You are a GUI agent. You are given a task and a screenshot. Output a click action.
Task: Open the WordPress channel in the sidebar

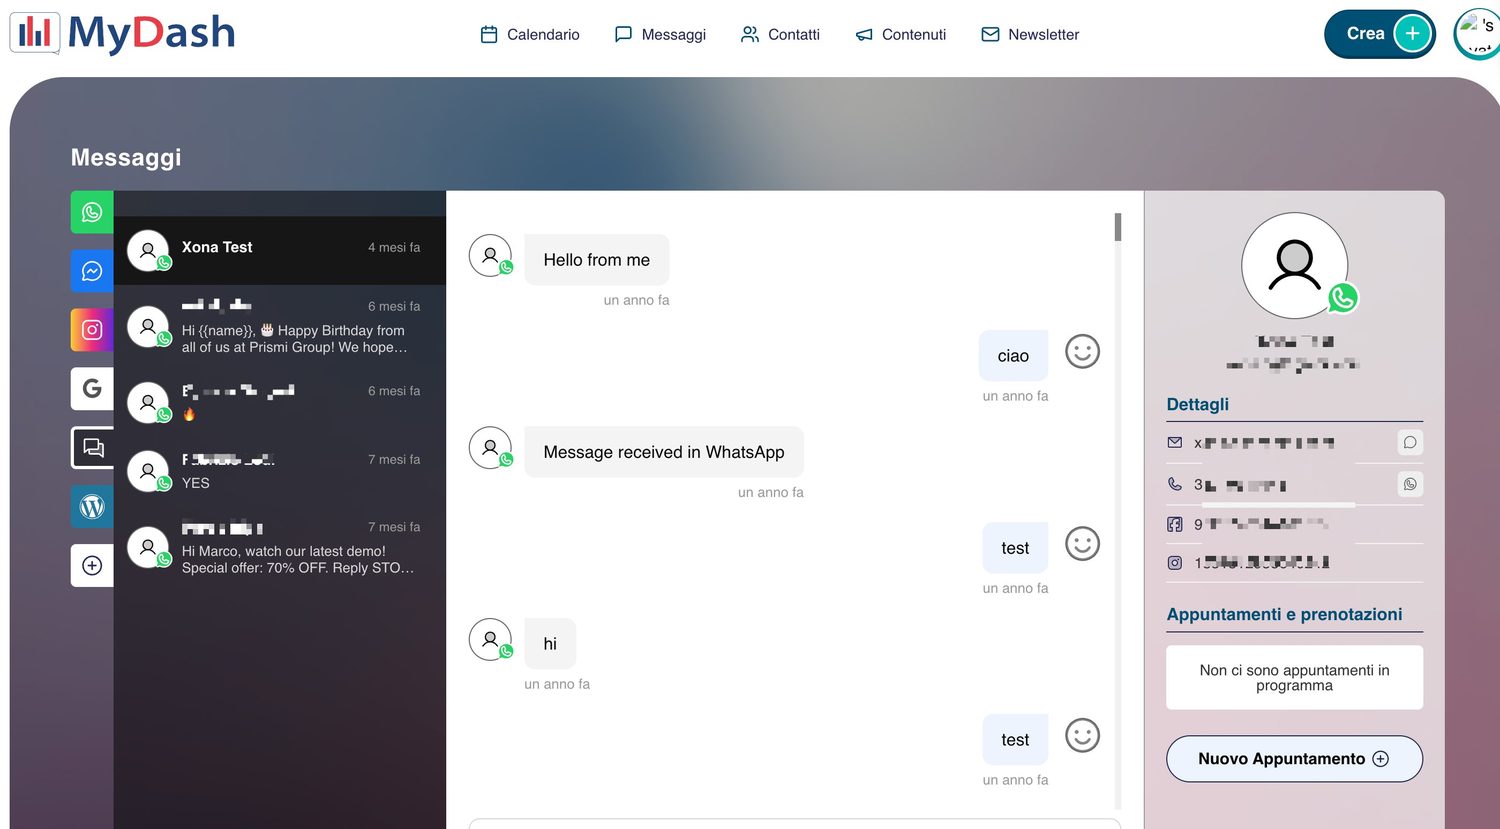pyautogui.click(x=92, y=507)
